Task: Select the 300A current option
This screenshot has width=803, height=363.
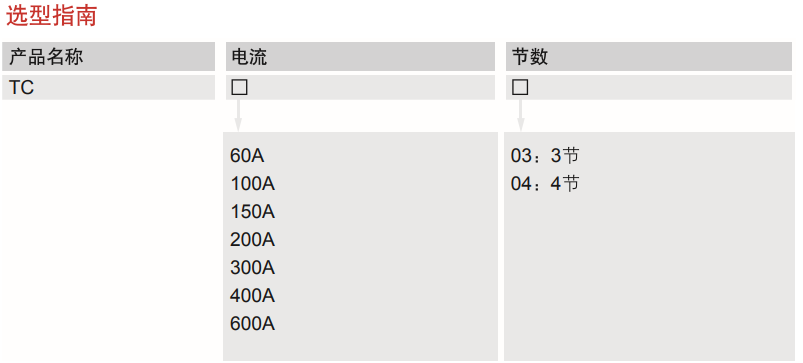Action: (252, 268)
